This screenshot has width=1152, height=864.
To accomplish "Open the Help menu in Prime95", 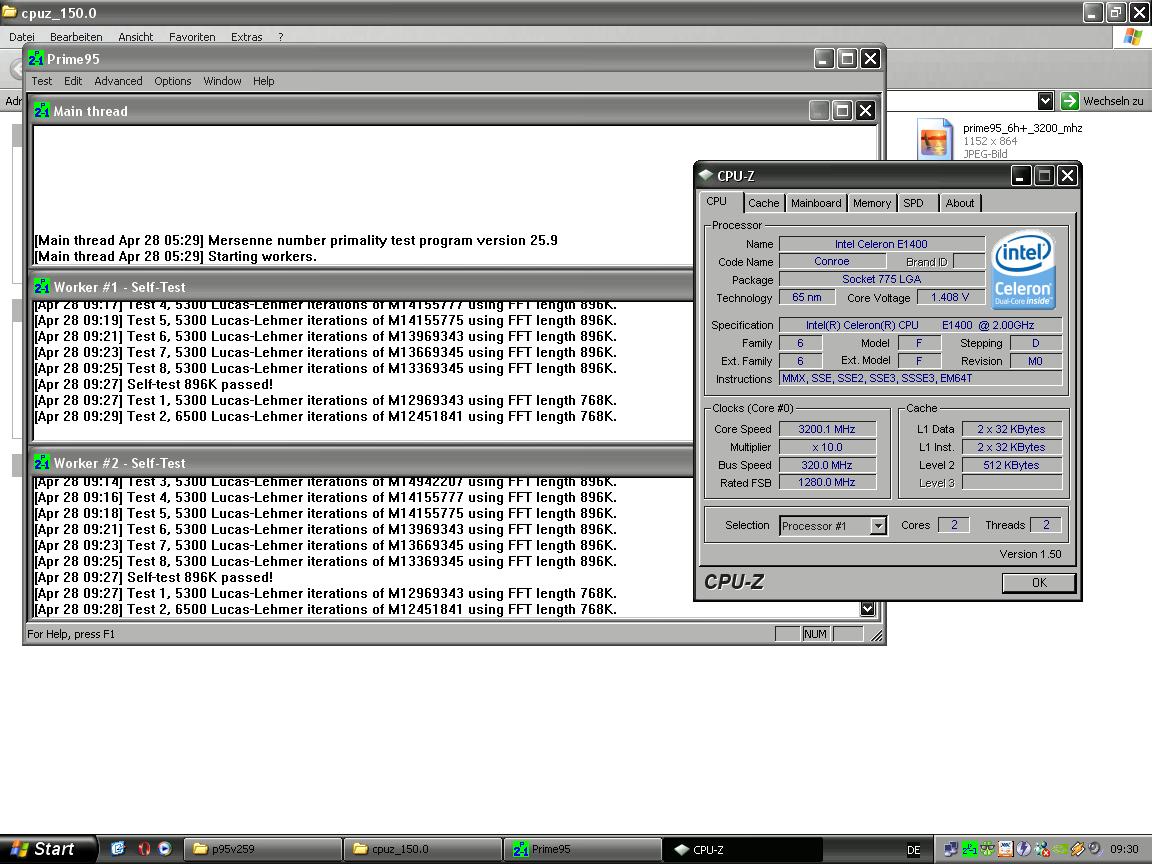I will tap(263, 81).
